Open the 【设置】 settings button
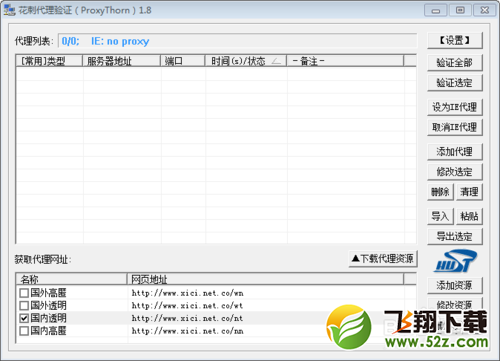This screenshot has height=361, width=500. (x=455, y=41)
